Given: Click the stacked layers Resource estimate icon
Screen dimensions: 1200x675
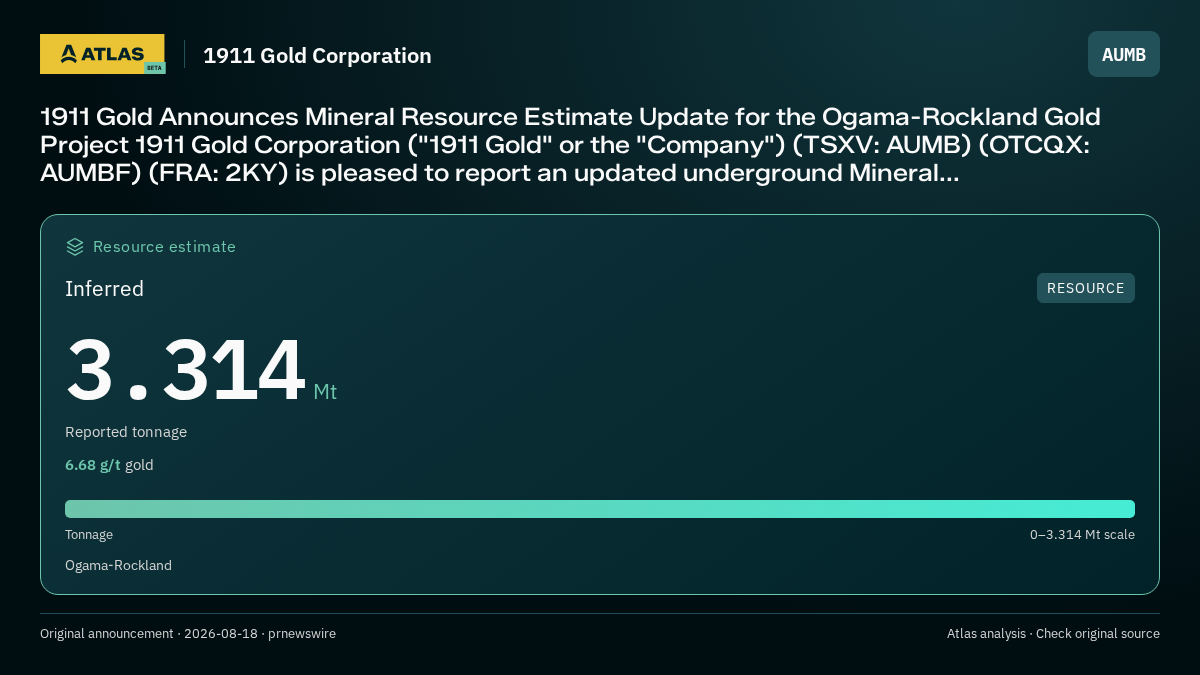Looking at the screenshot, I should tap(75, 246).
